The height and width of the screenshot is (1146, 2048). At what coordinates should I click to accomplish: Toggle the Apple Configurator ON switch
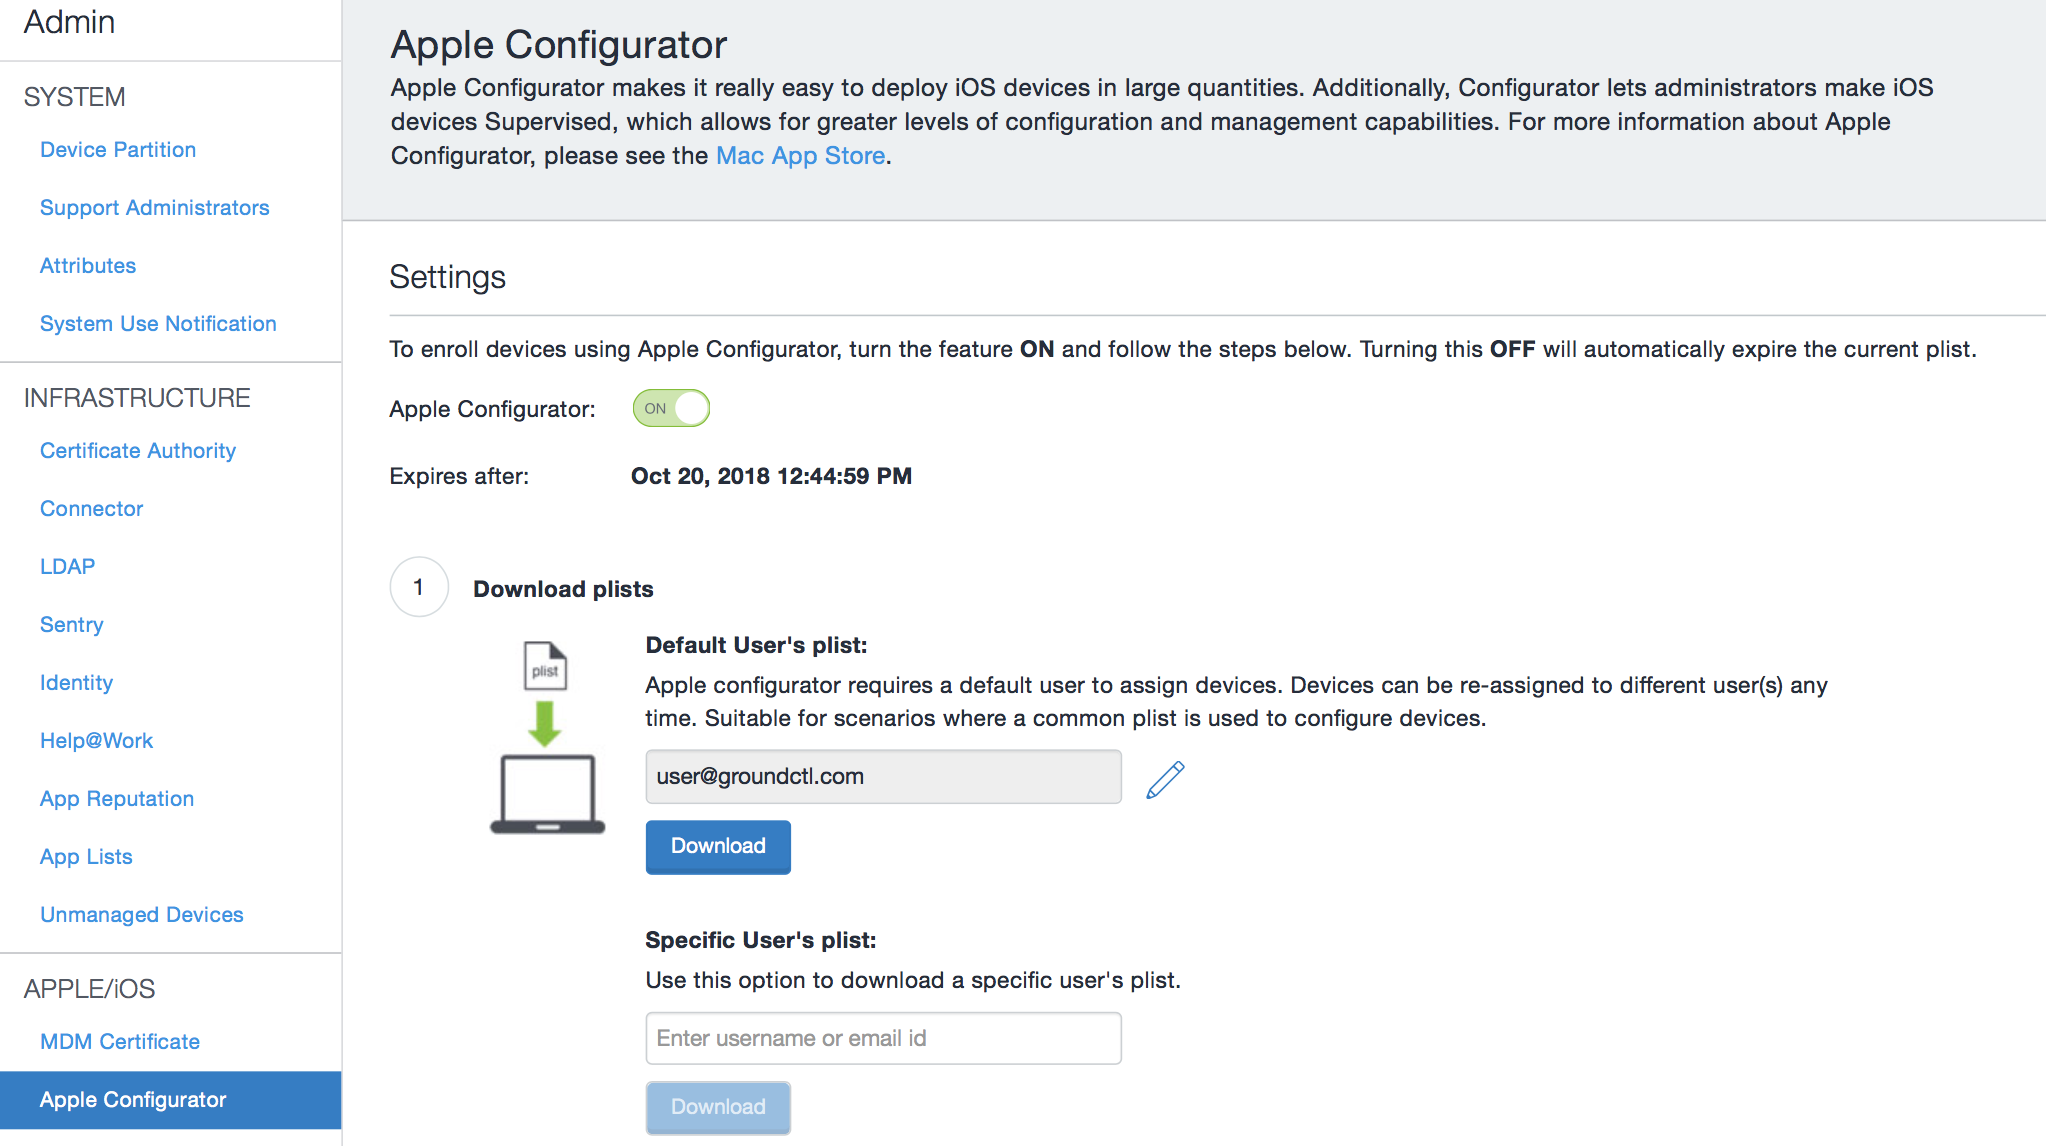pyautogui.click(x=671, y=408)
